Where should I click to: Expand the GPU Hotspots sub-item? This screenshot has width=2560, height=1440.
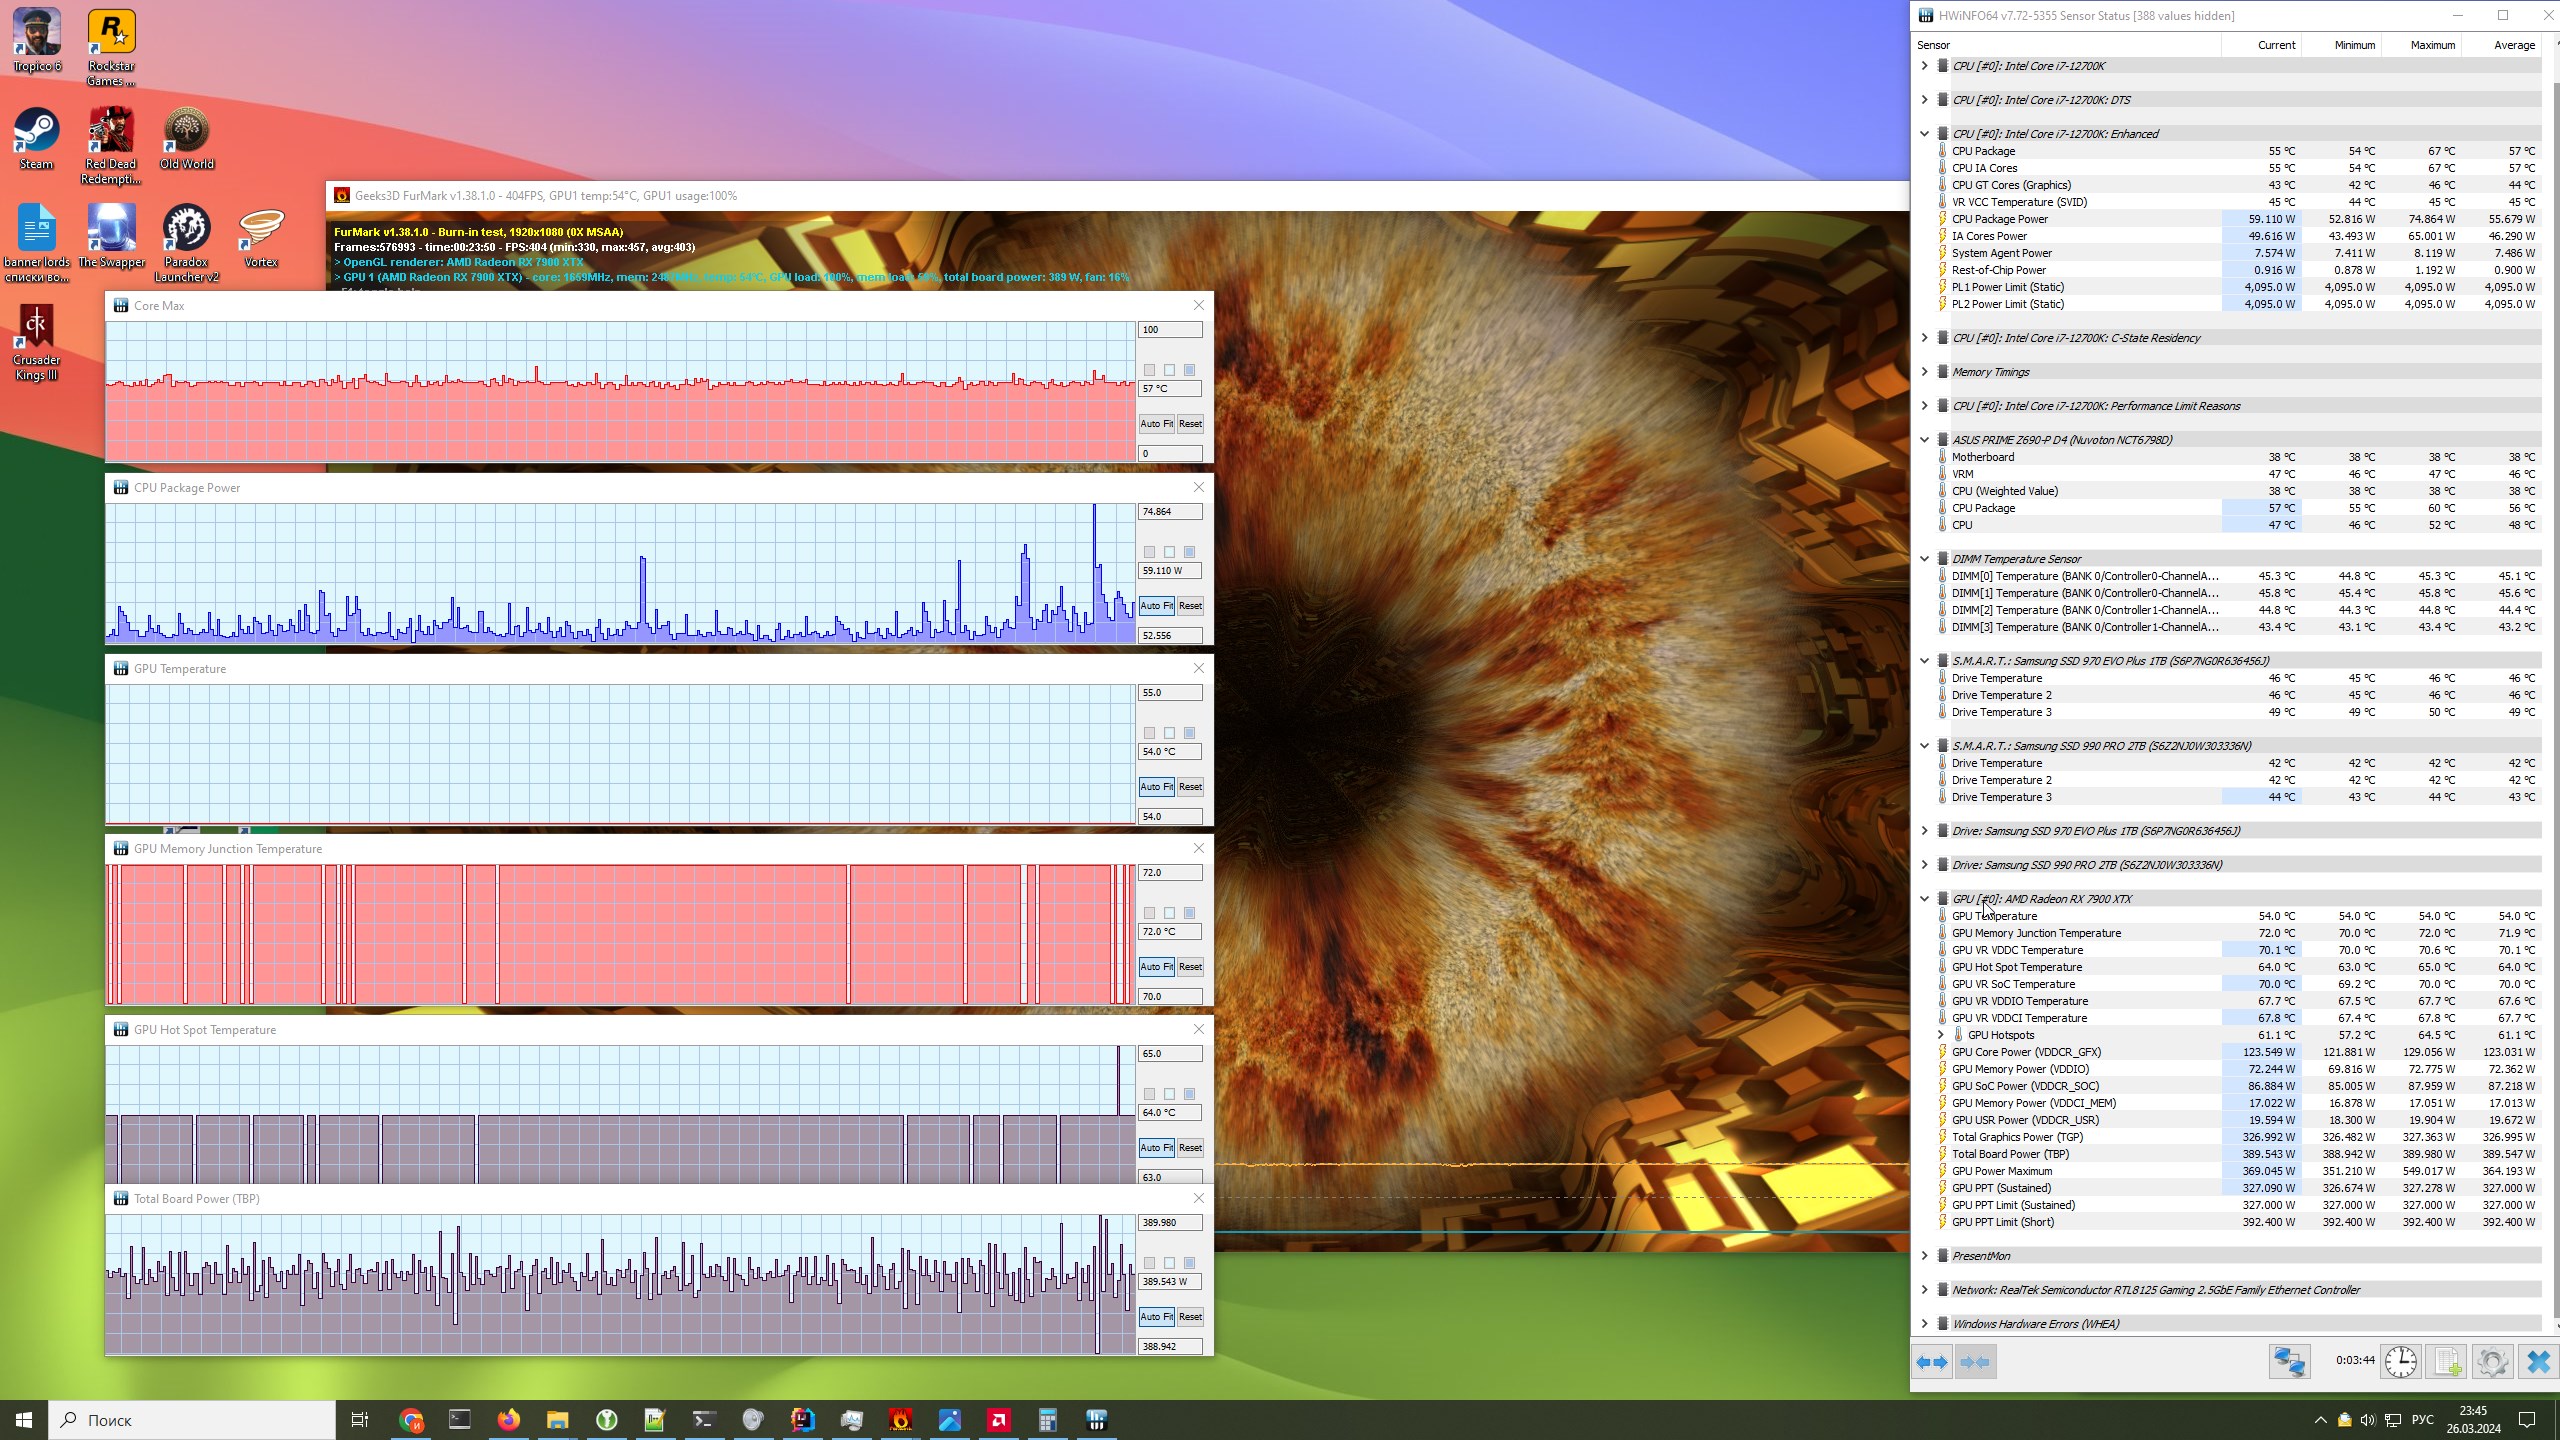1940,1035
